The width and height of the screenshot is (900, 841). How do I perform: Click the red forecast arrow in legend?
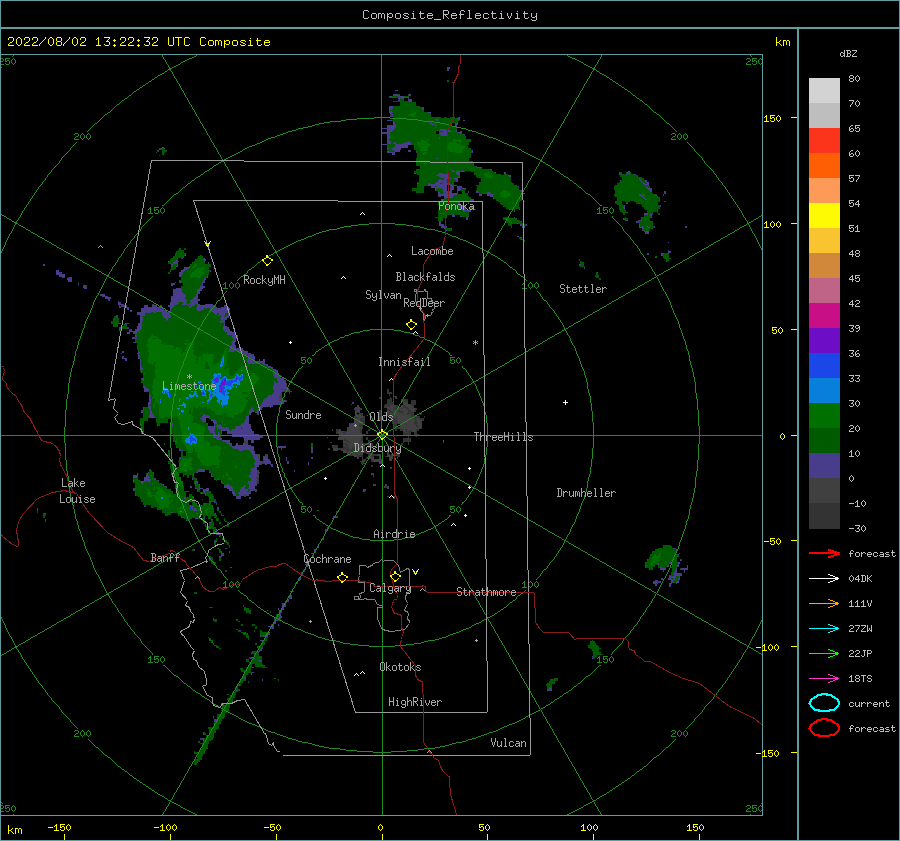pyautogui.click(x=824, y=553)
